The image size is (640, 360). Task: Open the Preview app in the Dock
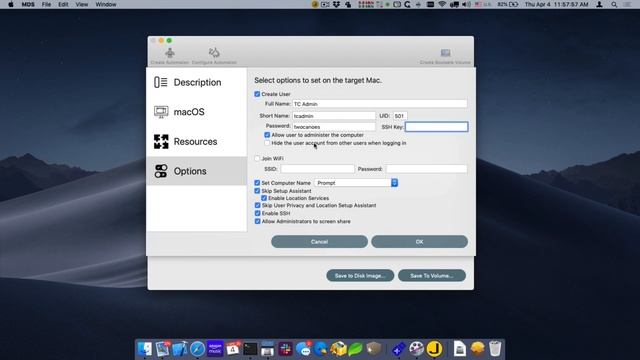coord(162,349)
